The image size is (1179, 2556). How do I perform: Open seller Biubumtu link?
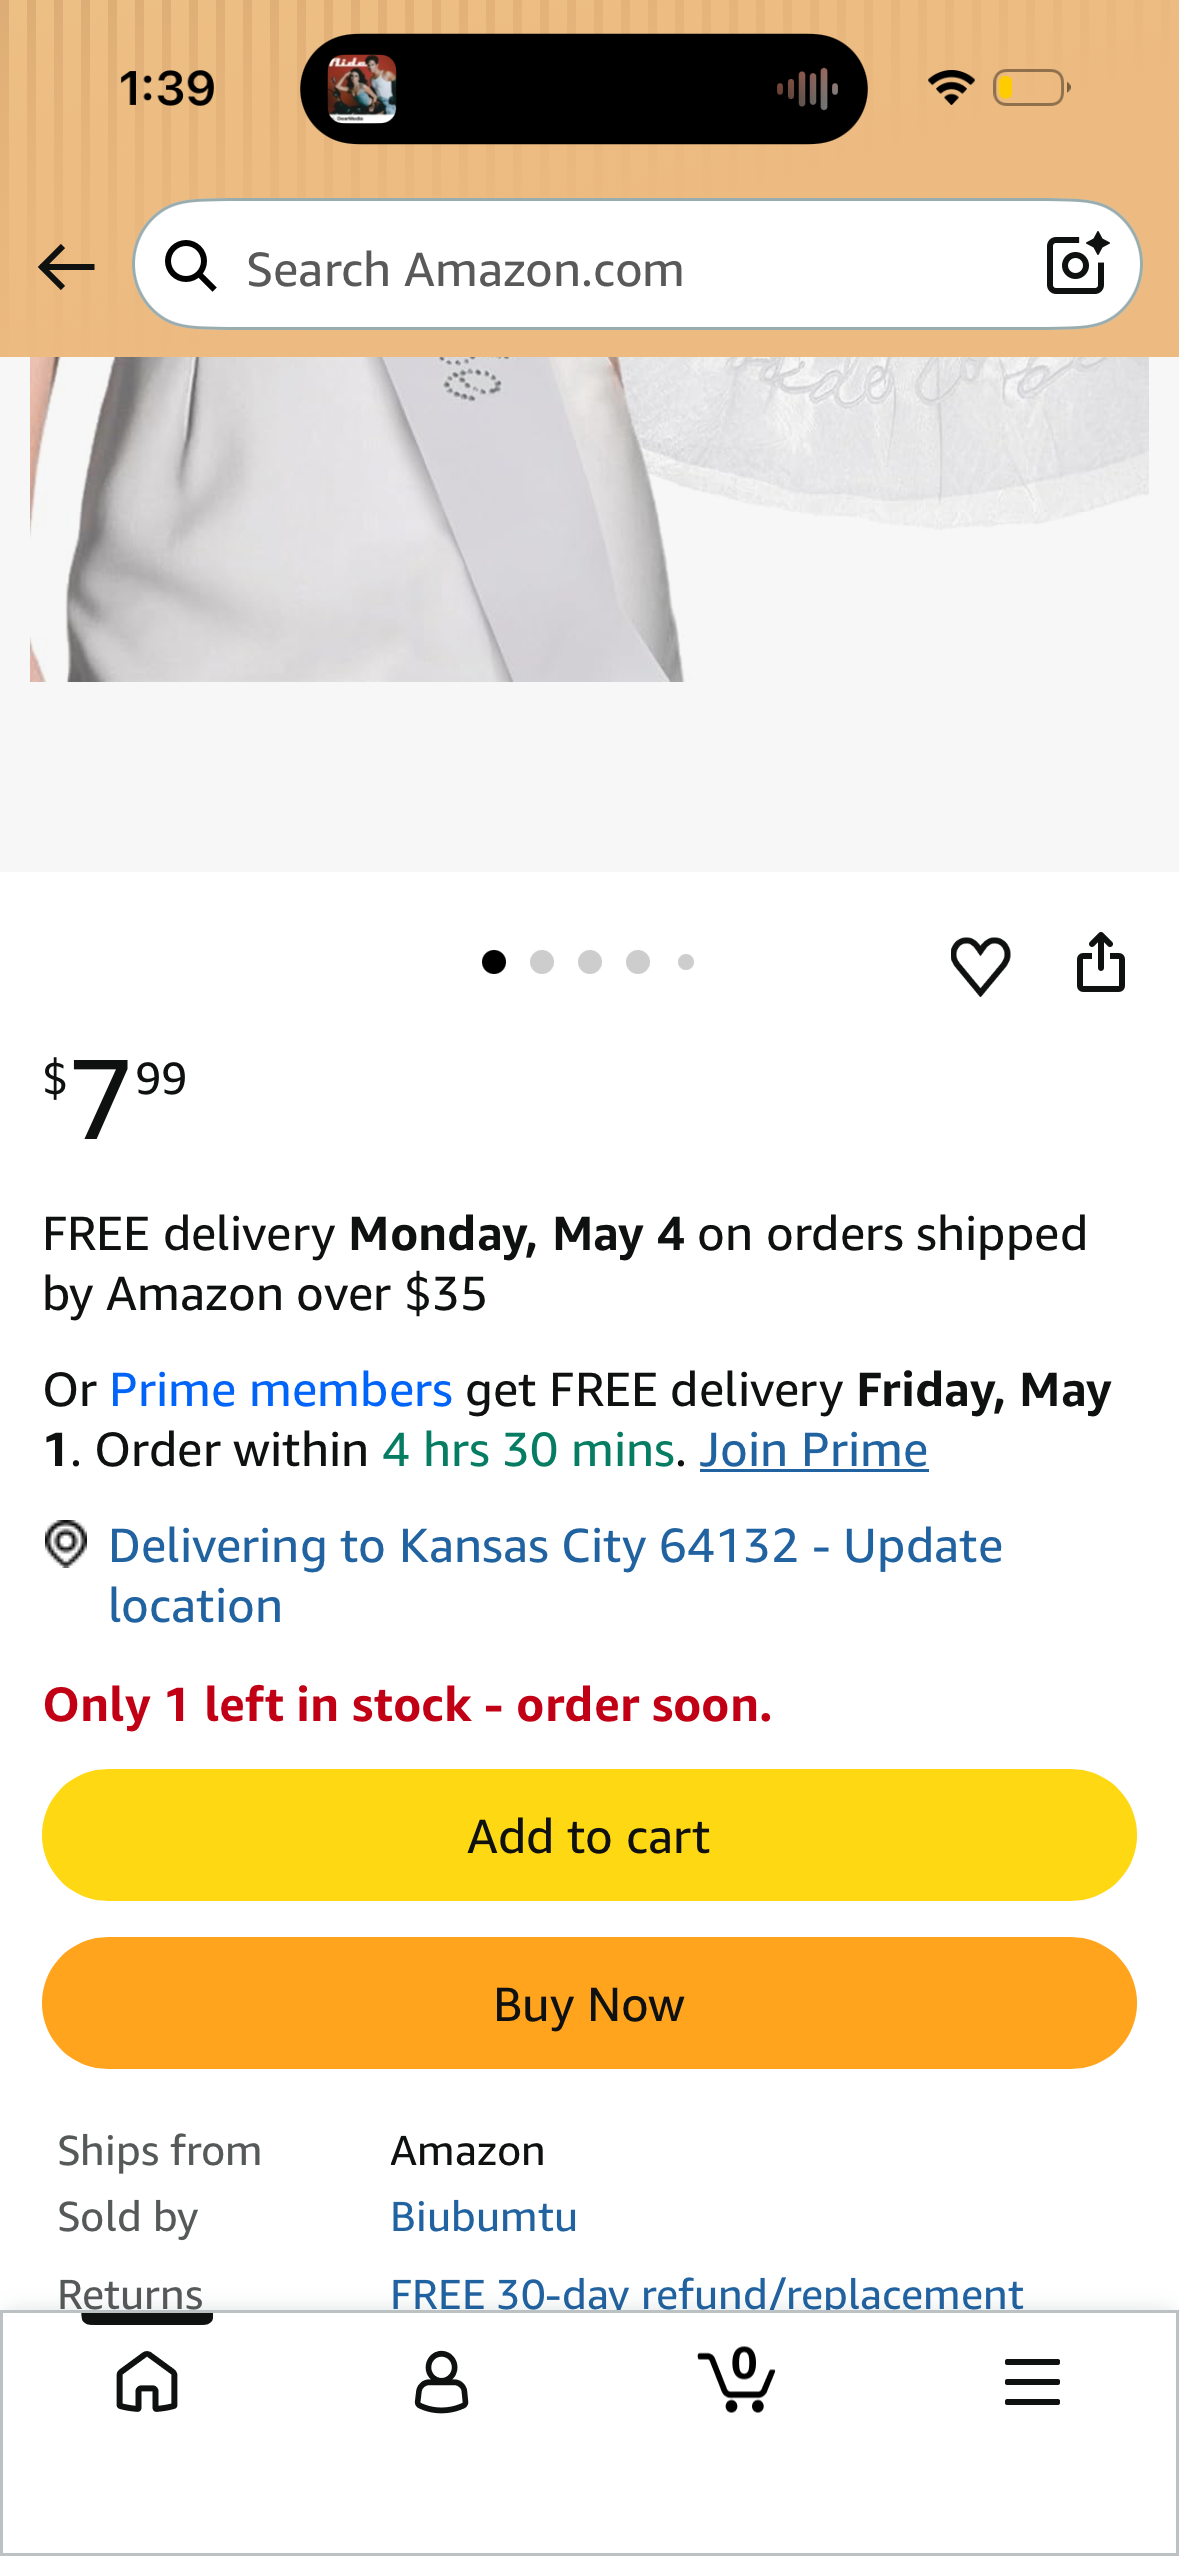pyautogui.click(x=484, y=2217)
